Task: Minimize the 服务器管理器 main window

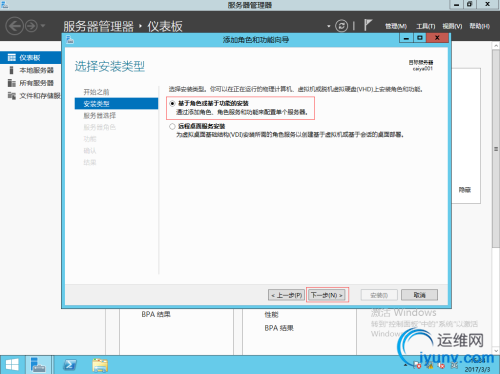Action: click(456, 4)
